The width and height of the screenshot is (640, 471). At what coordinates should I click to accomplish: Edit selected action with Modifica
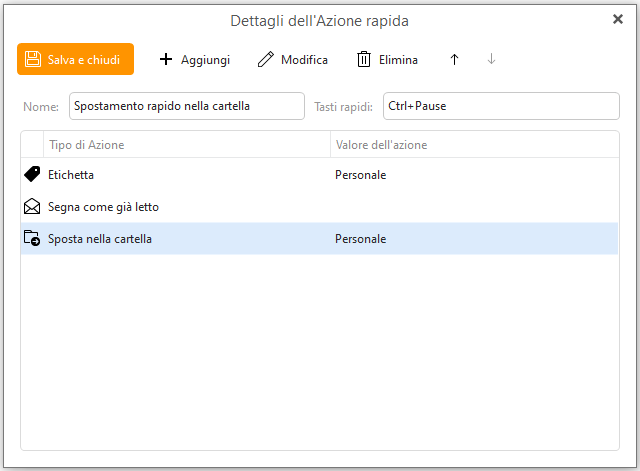pos(293,59)
